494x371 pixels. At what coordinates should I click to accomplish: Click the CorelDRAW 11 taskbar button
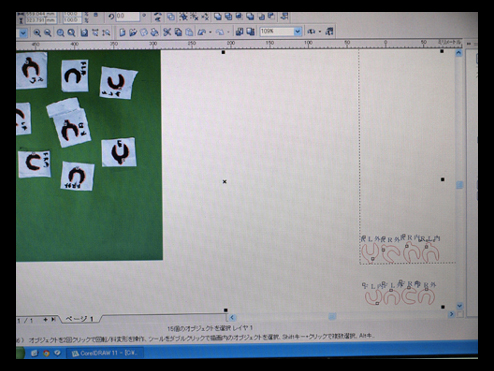105,353
